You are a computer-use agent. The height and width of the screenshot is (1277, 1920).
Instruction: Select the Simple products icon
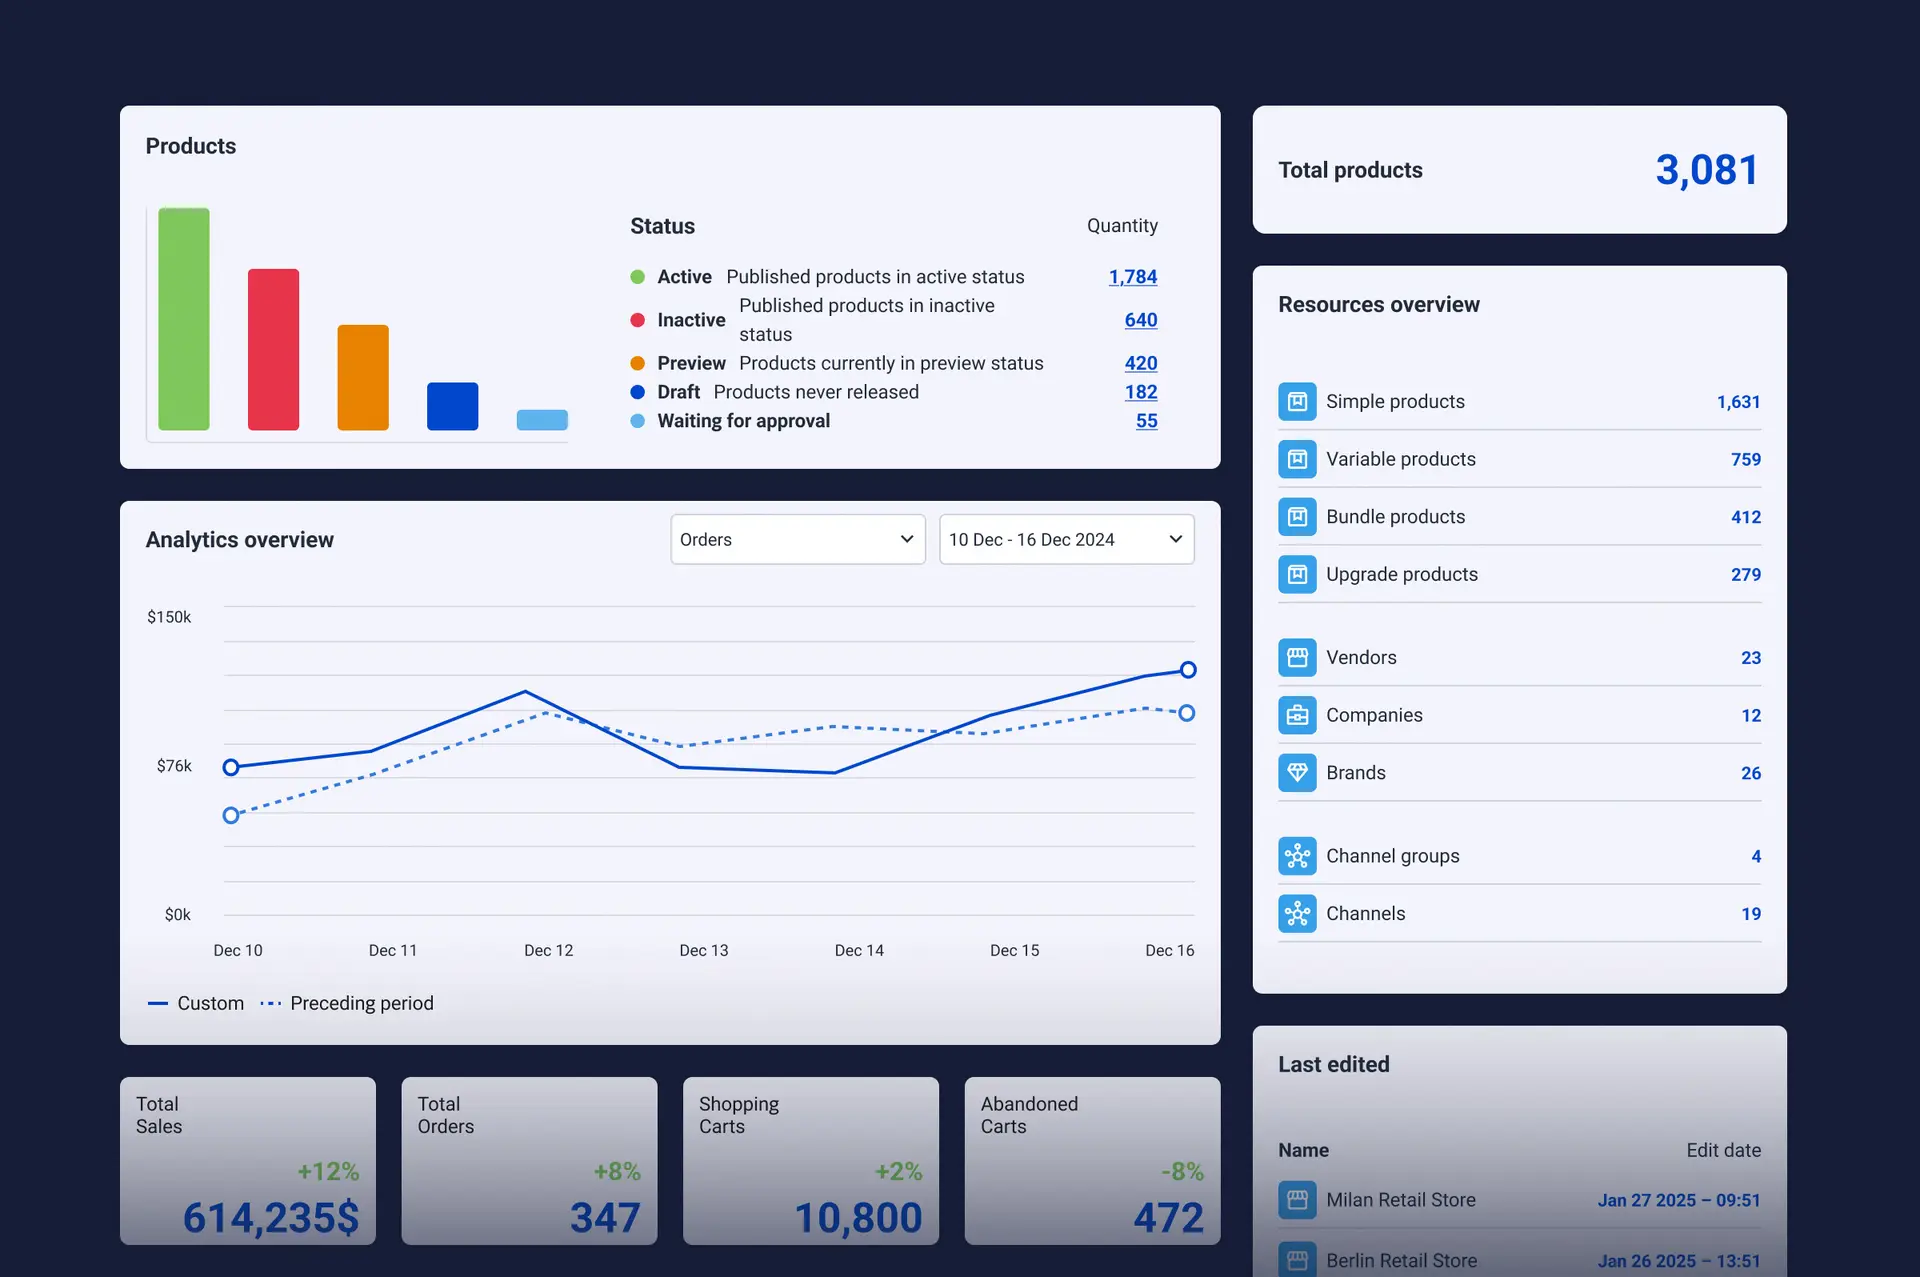[1297, 401]
